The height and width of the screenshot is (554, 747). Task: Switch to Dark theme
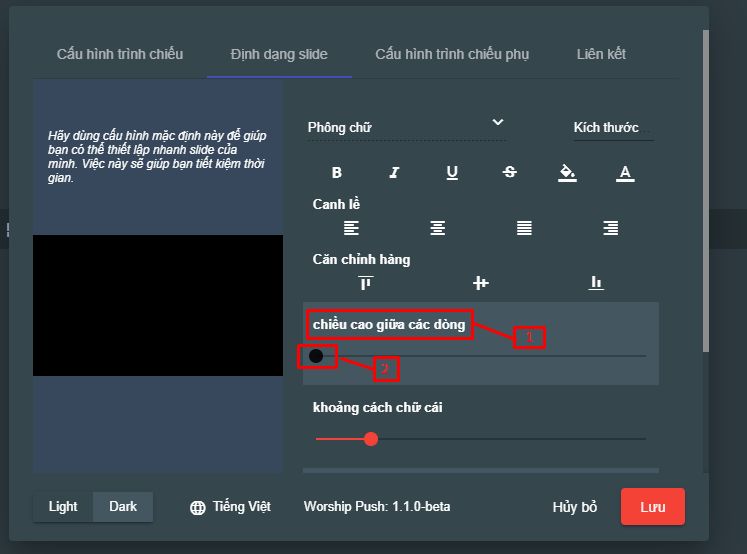123,507
